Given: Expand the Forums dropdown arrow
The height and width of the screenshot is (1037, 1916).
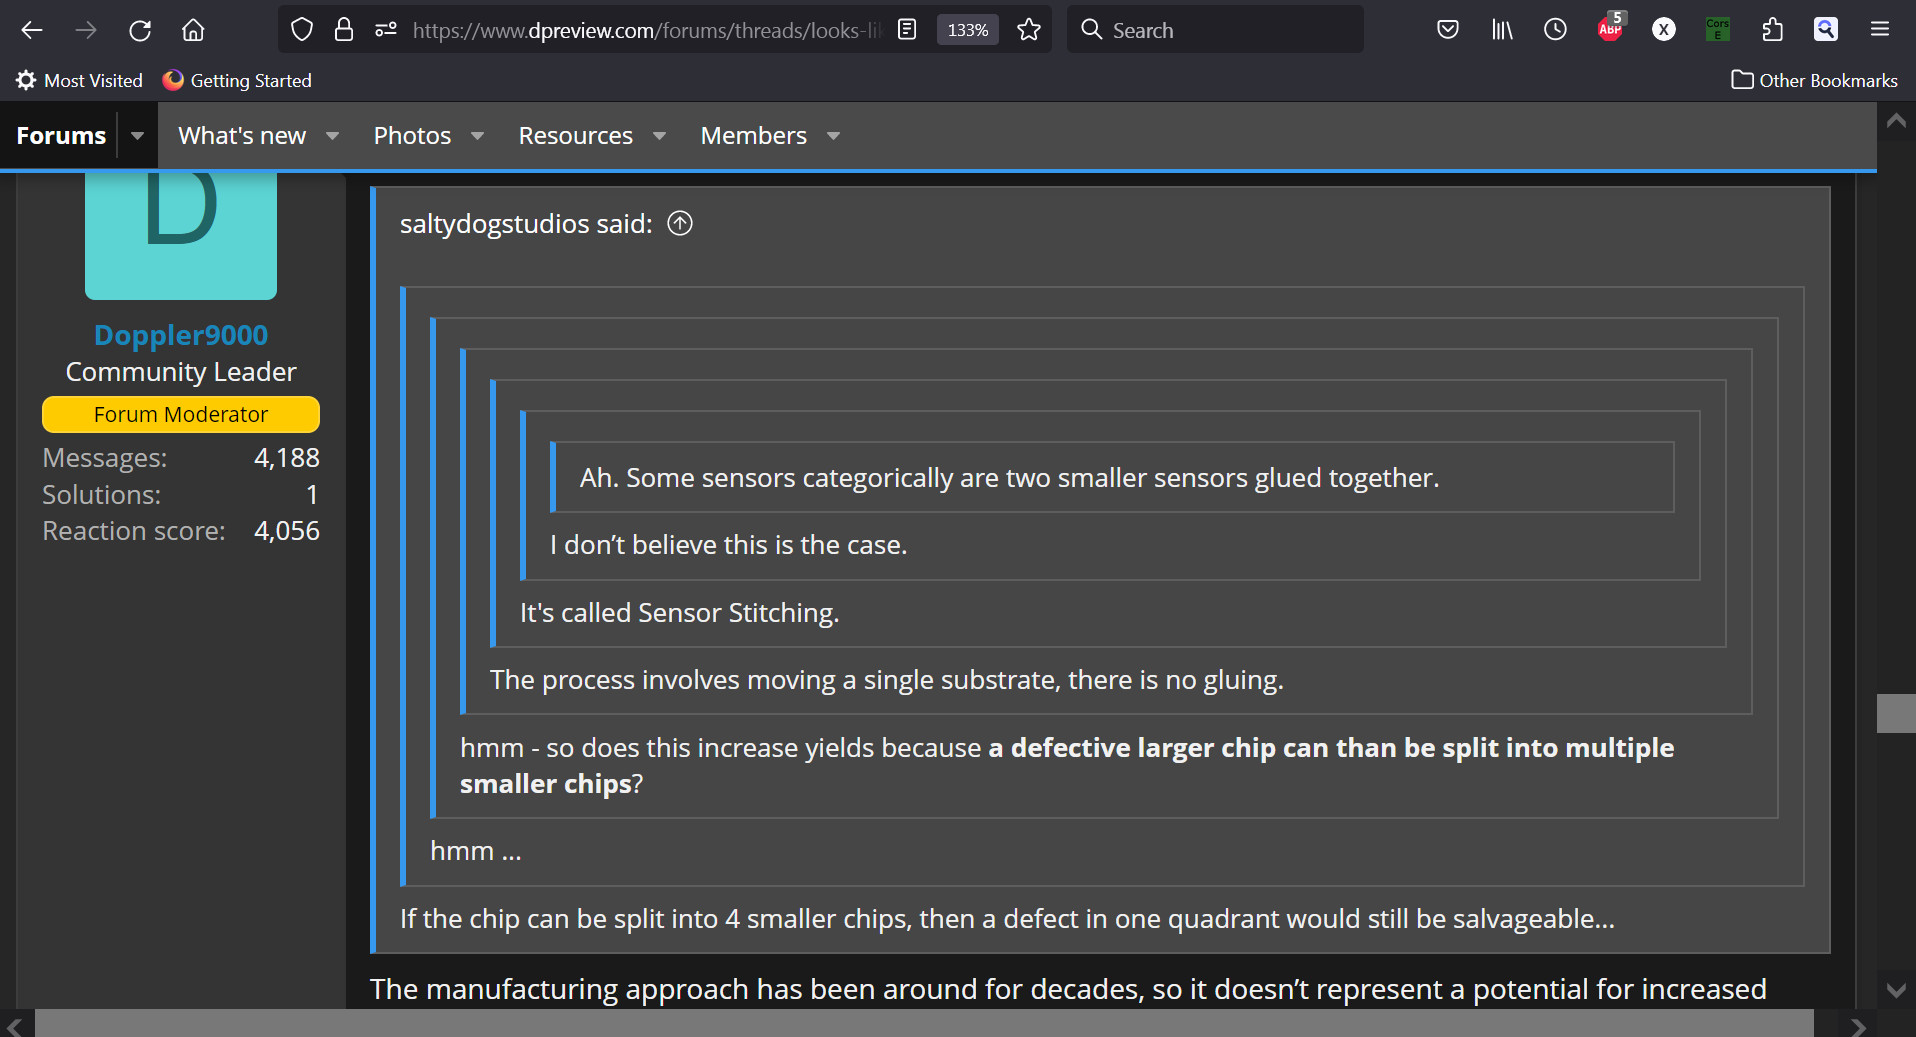Looking at the screenshot, I should tap(137, 136).
